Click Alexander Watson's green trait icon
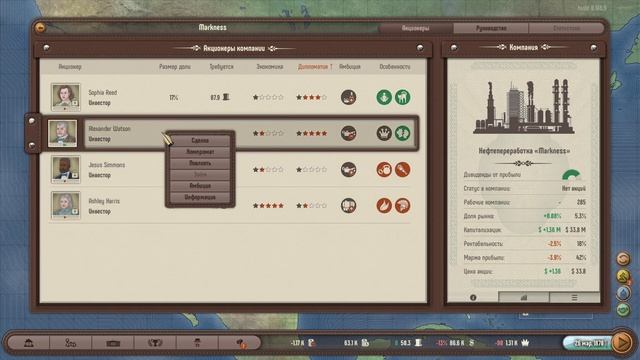 coord(402,133)
